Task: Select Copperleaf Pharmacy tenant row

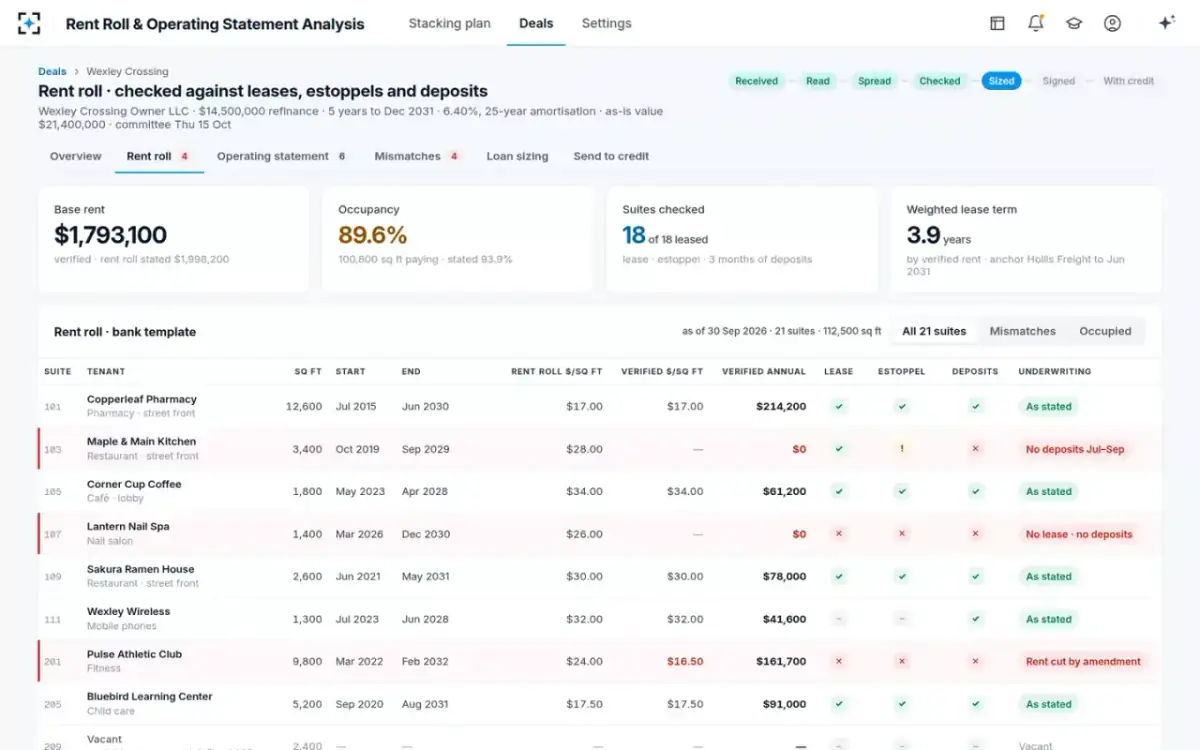Action: [600, 407]
